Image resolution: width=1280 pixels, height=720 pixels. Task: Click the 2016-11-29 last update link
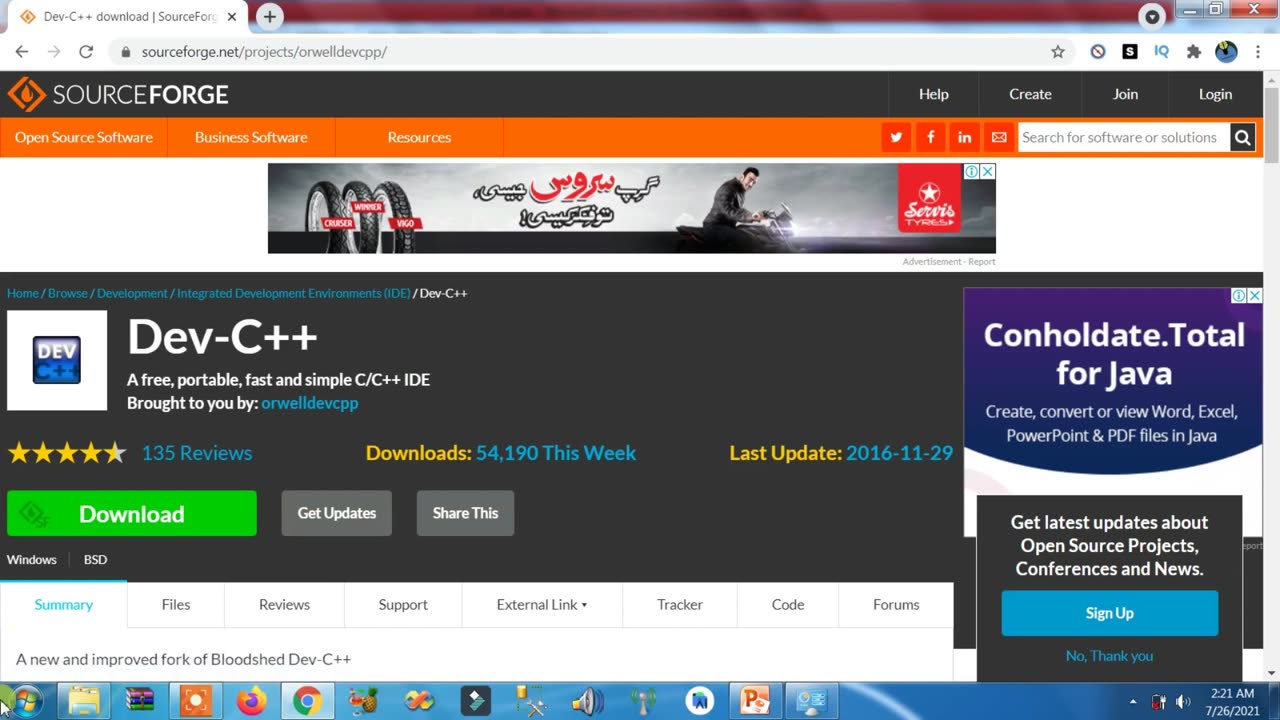[900, 453]
